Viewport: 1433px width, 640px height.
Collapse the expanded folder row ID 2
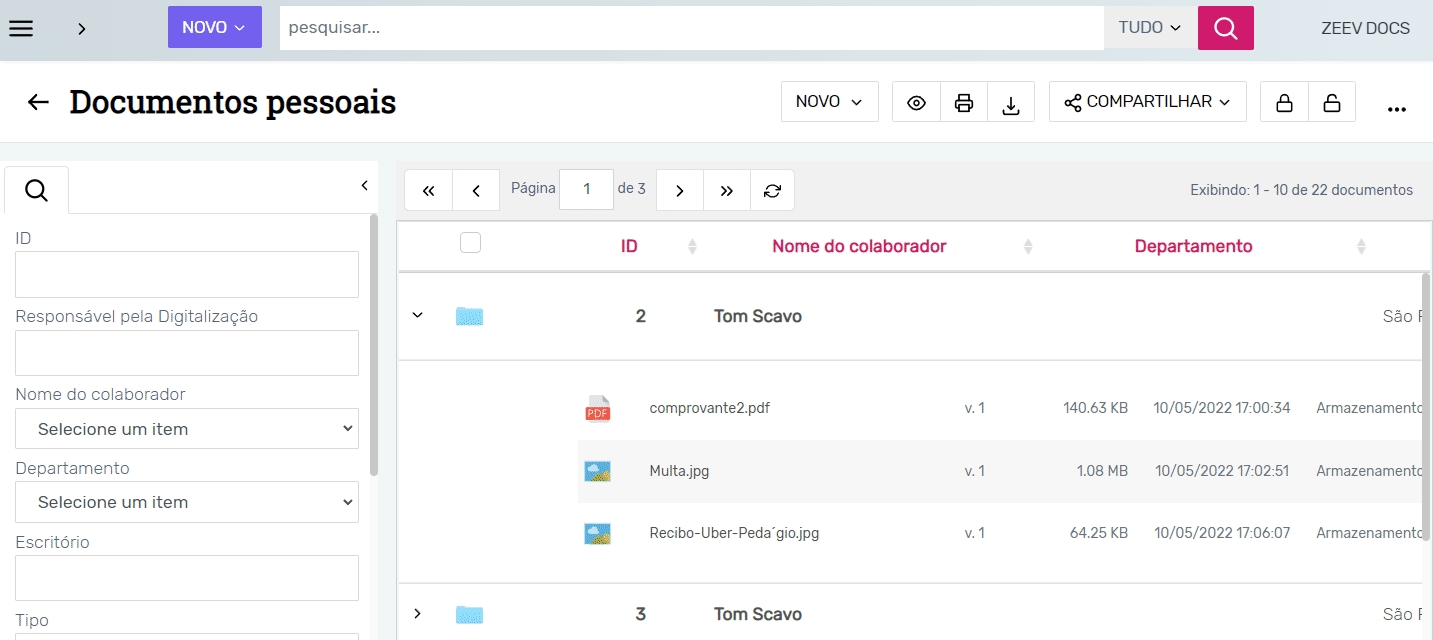418,316
